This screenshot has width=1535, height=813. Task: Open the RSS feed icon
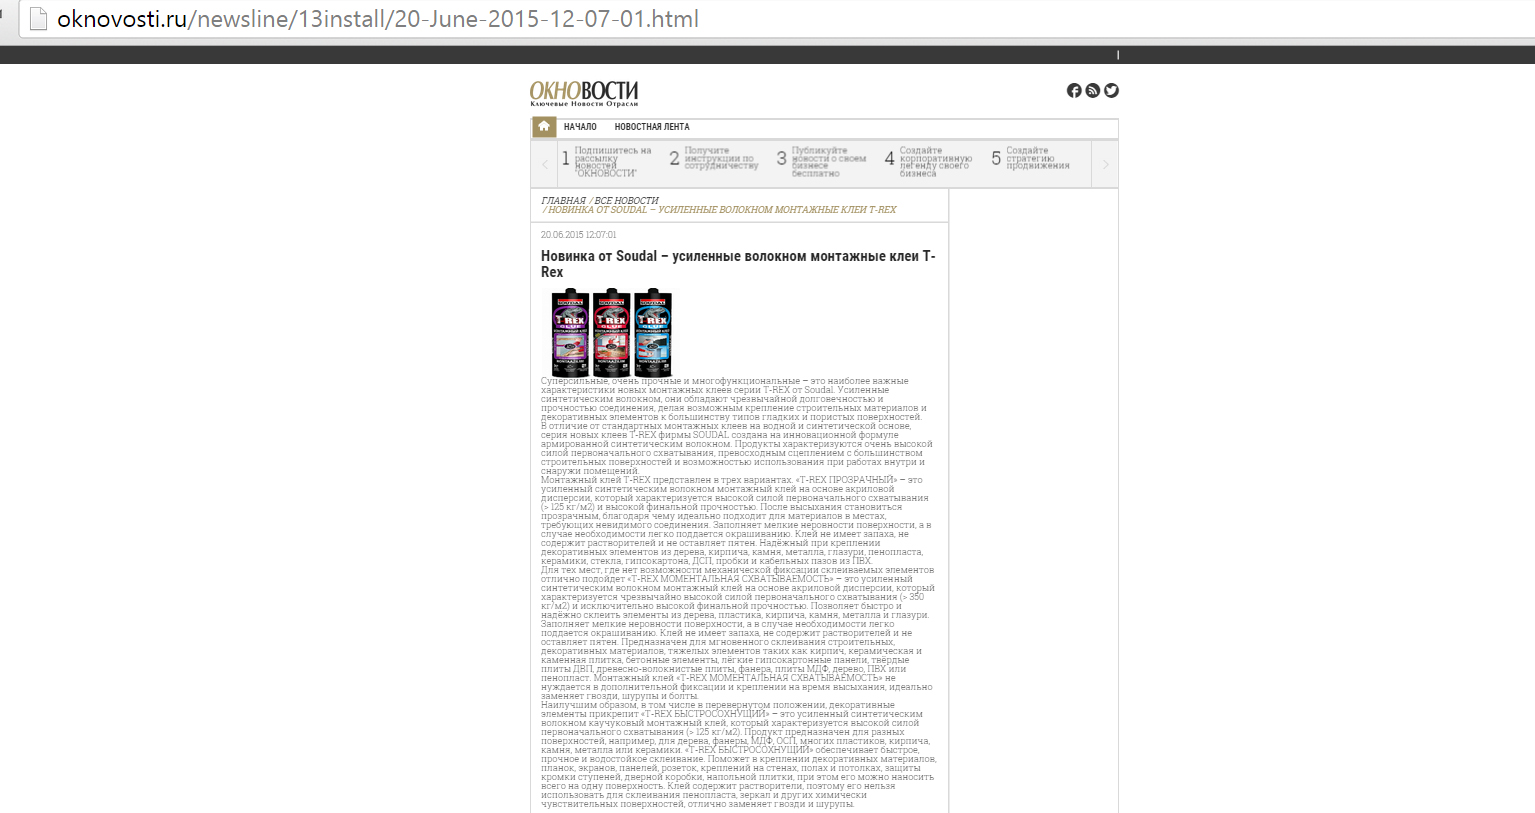1093,91
